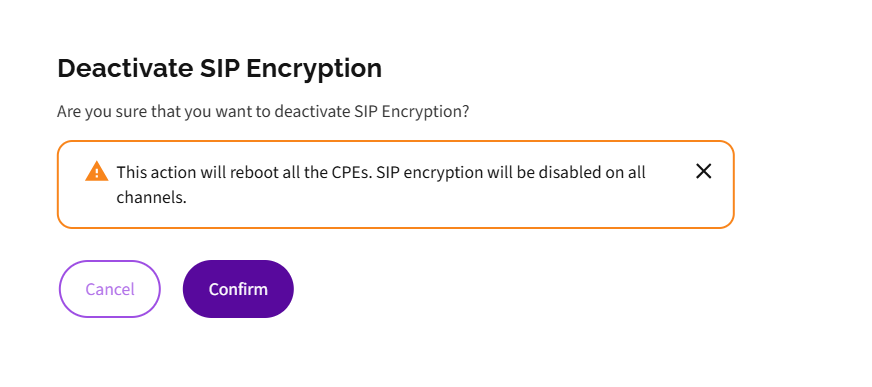The width and height of the screenshot is (872, 387).
Task: Select the Deactivate SIP Encryption heading
Action: (x=220, y=68)
